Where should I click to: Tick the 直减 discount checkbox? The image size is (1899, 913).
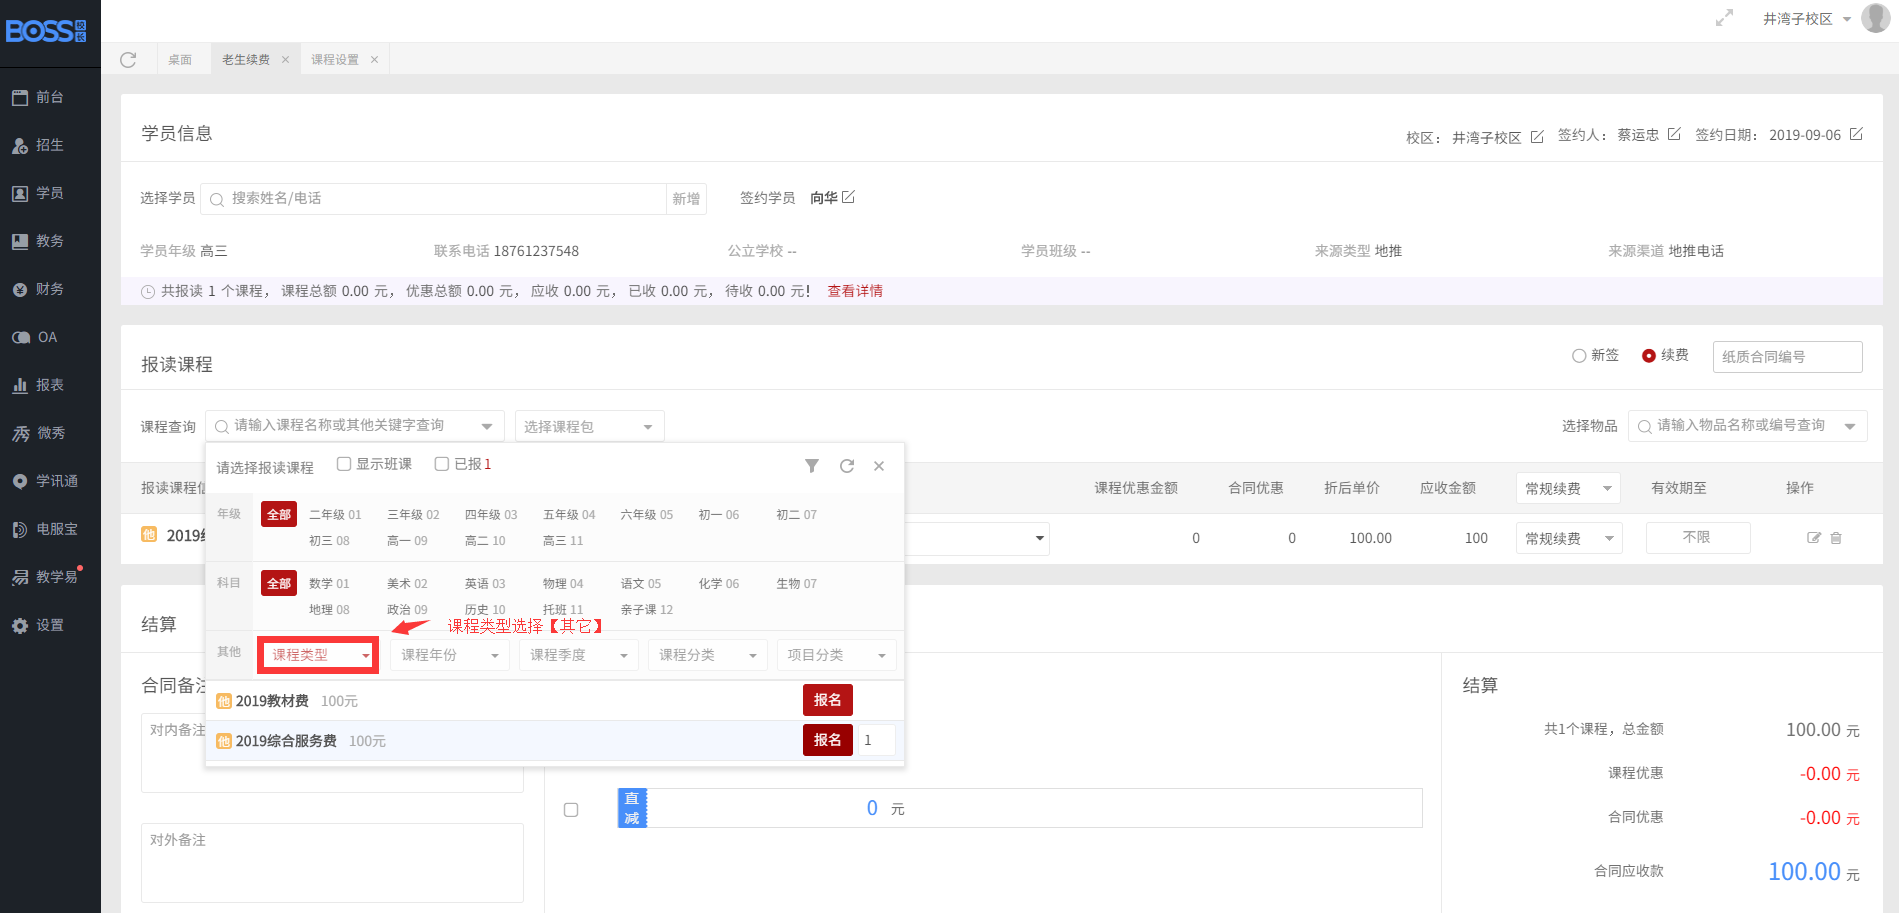[x=571, y=810]
